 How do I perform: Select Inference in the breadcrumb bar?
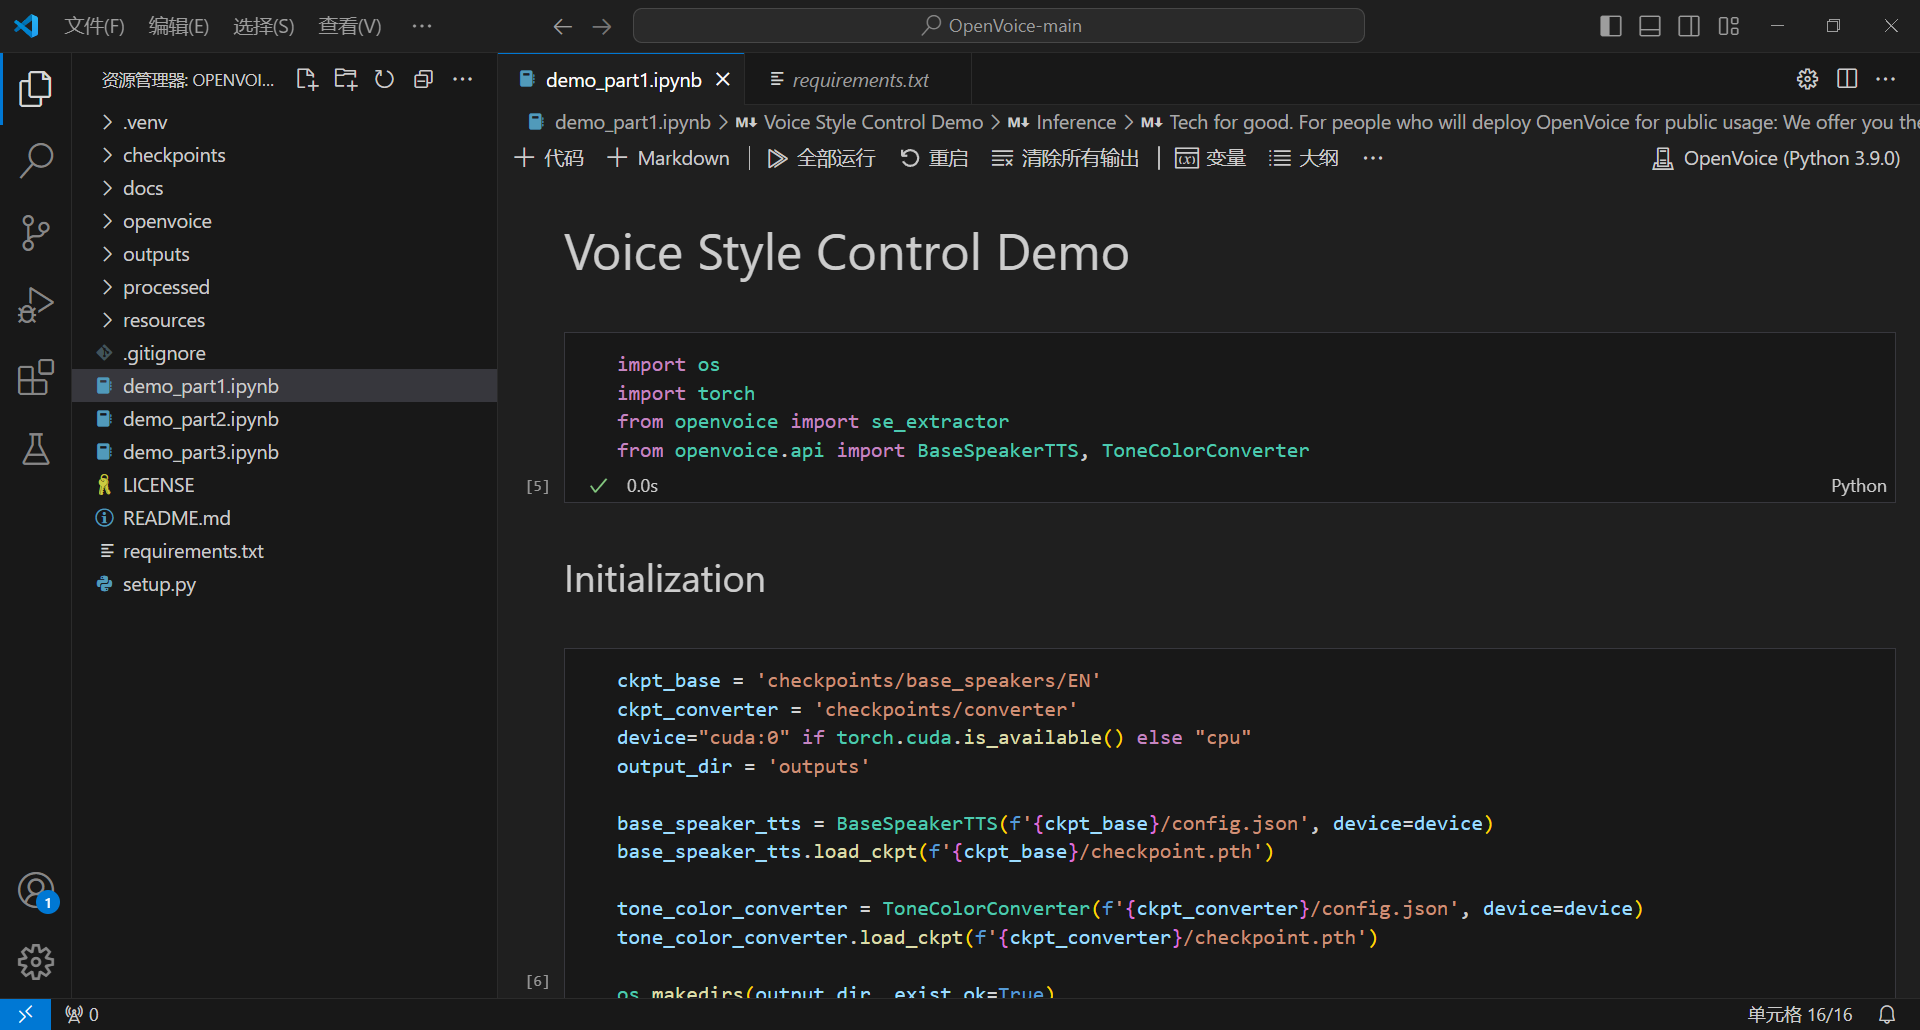pos(1076,122)
